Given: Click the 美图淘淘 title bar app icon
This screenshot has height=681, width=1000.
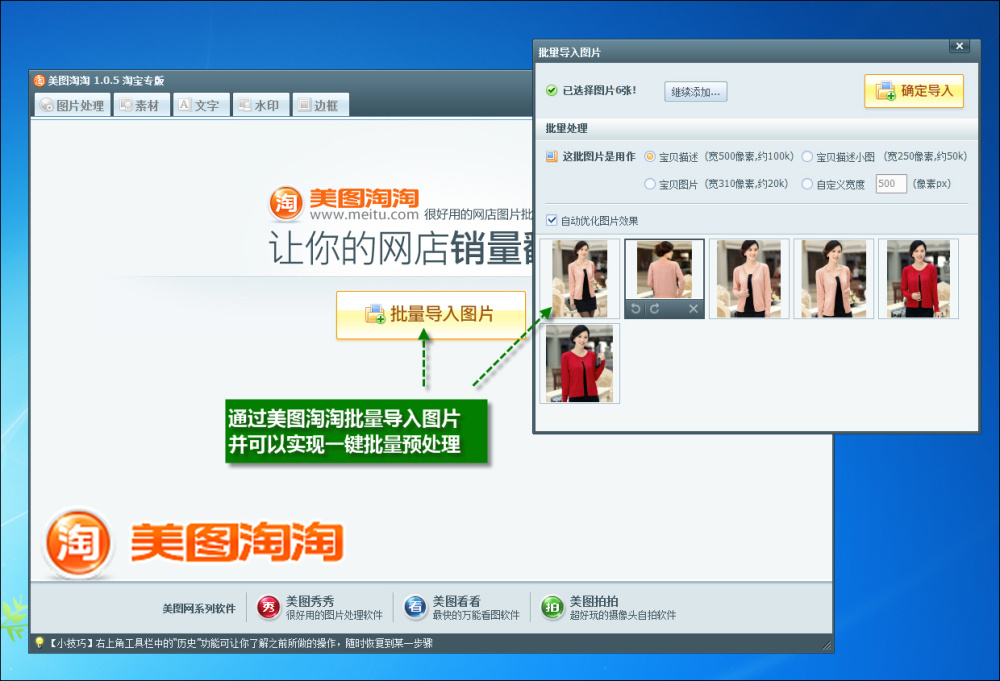Looking at the screenshot, I should tap(40, 80).
